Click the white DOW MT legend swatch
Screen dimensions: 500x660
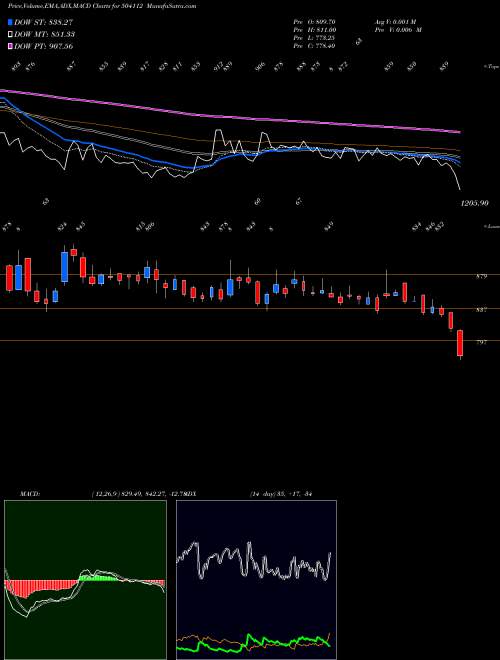[10, 34]
